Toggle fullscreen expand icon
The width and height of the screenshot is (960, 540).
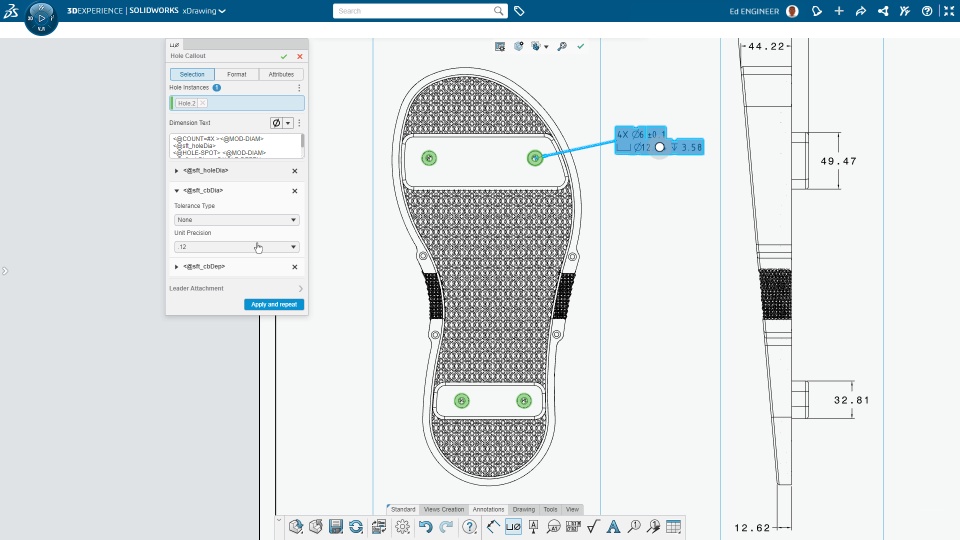949,11
